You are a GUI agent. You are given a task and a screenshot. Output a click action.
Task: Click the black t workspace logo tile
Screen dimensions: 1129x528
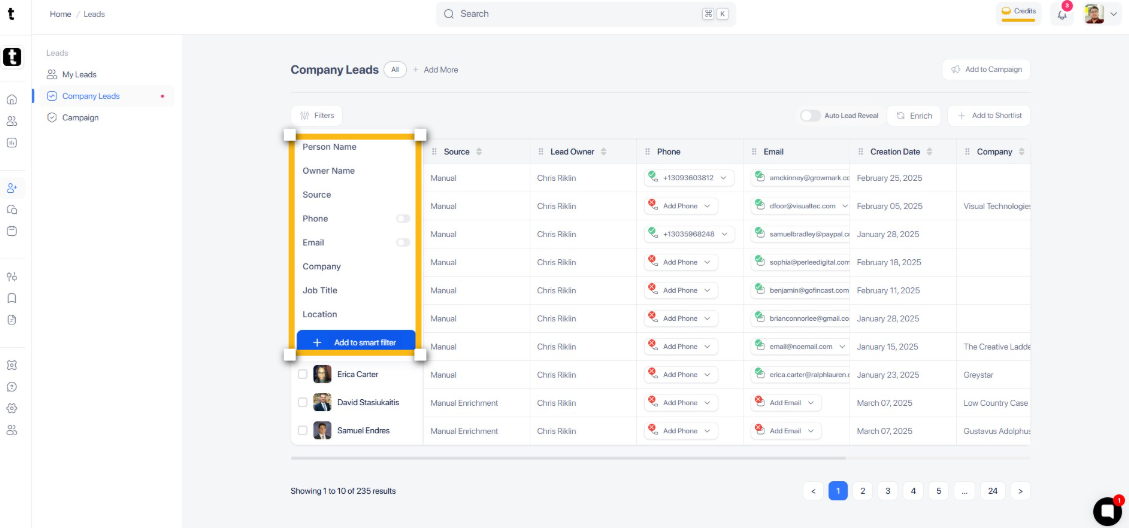pyautogui.click(x=12, y=57)
